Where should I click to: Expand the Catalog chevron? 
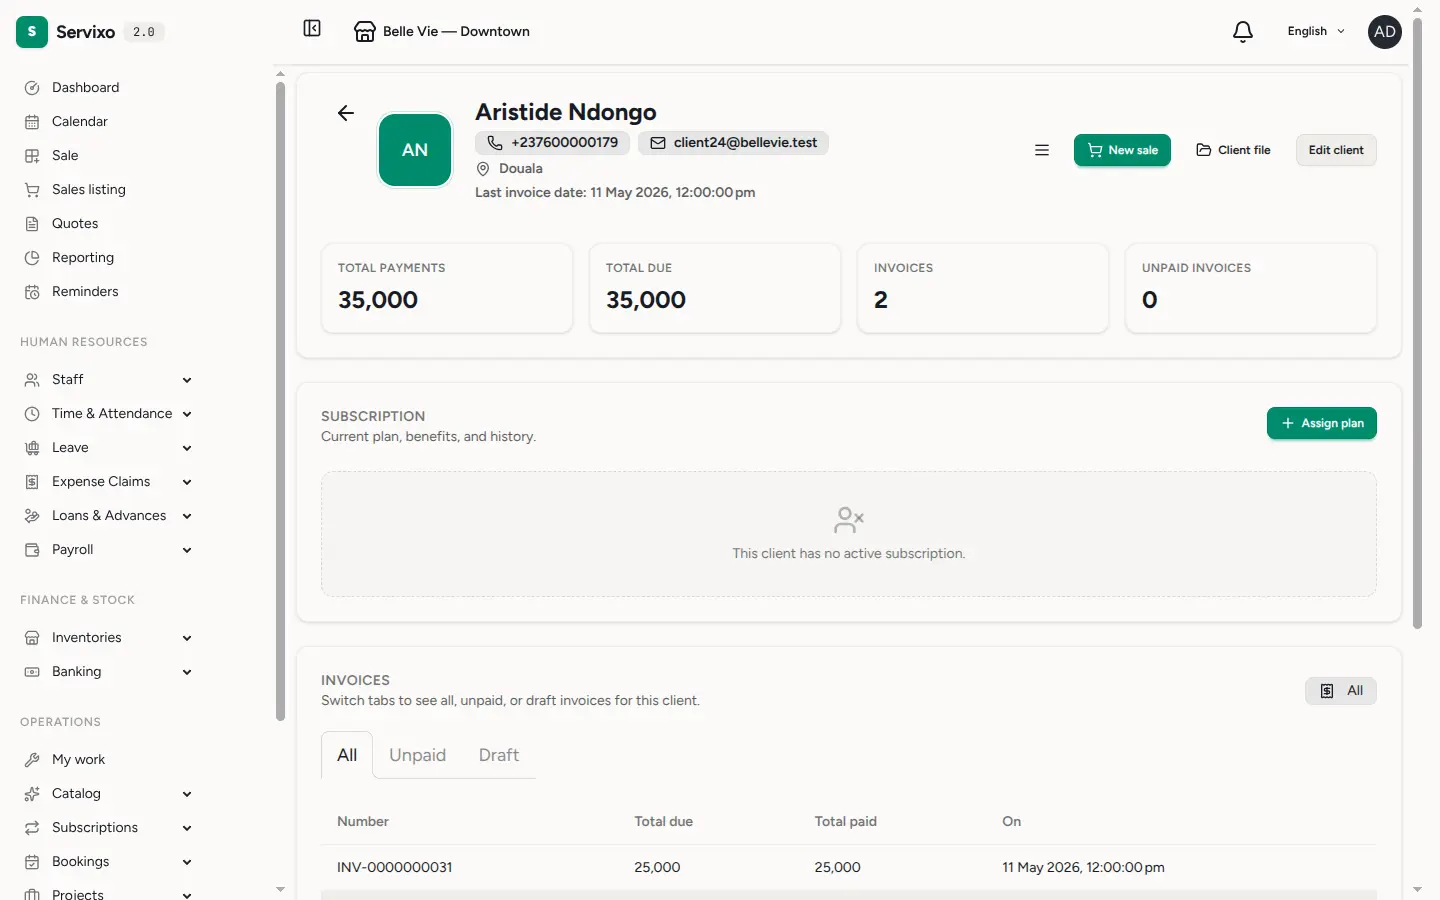click(187, 794)
